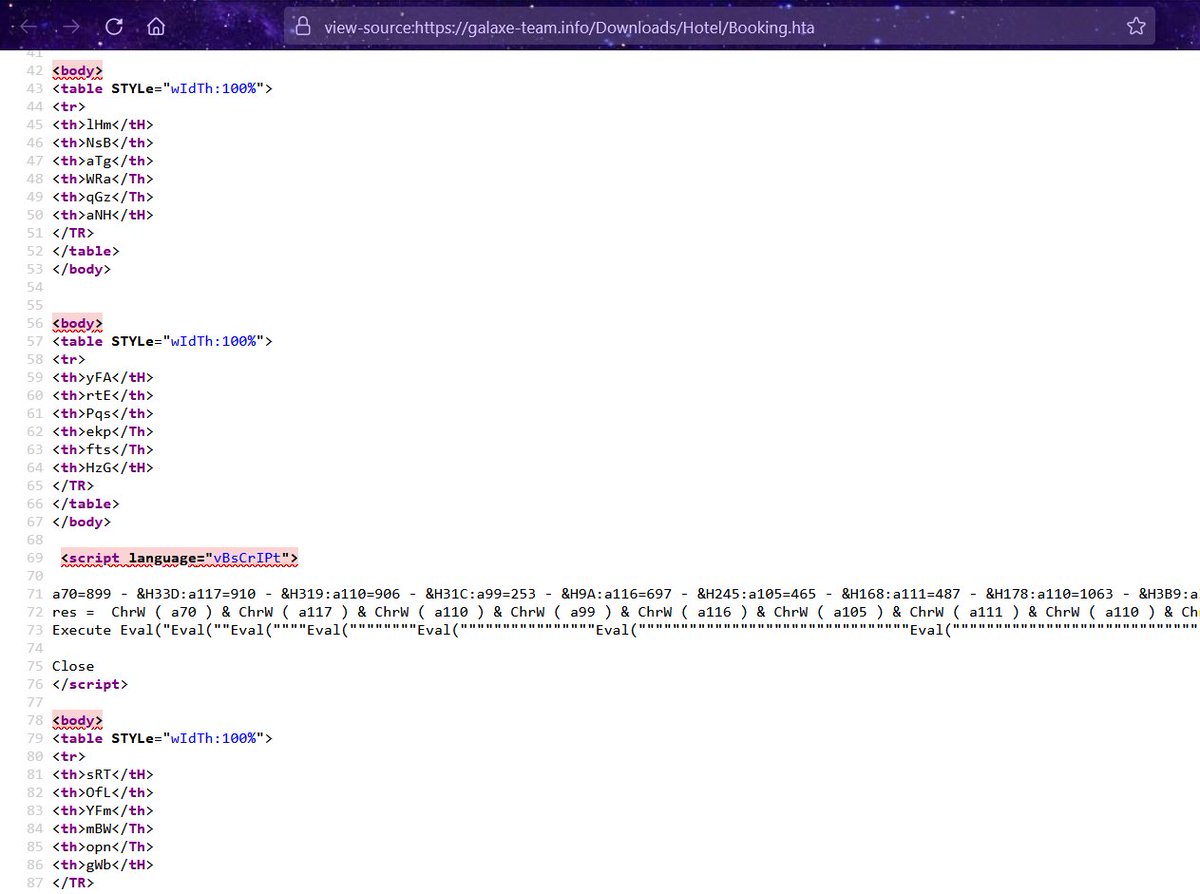Click the </TR> tag on line 65
The image size is (1200, 894).
point(73,486)
